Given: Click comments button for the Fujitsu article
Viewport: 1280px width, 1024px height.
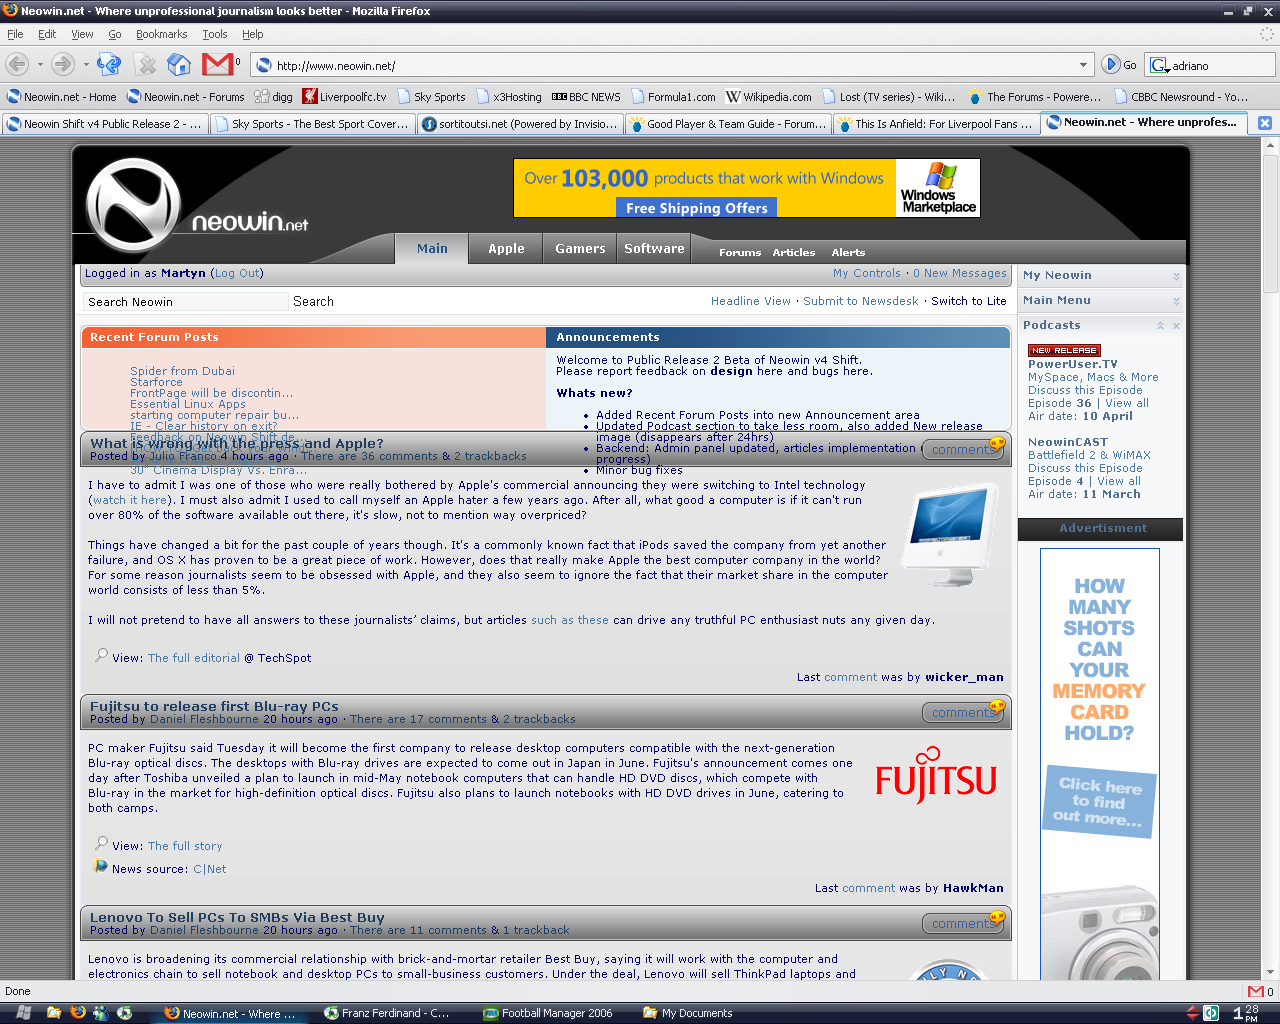Looking at the screenshot, I should 963,712.
